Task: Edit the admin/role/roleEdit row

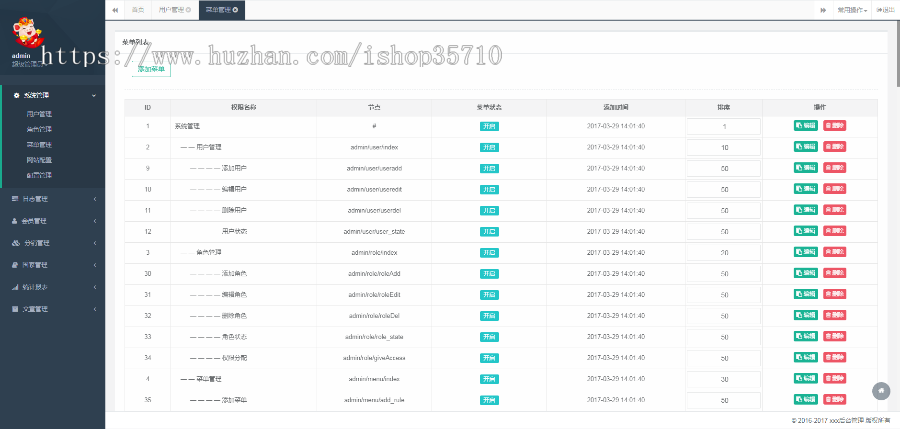Action: (806, 293)
